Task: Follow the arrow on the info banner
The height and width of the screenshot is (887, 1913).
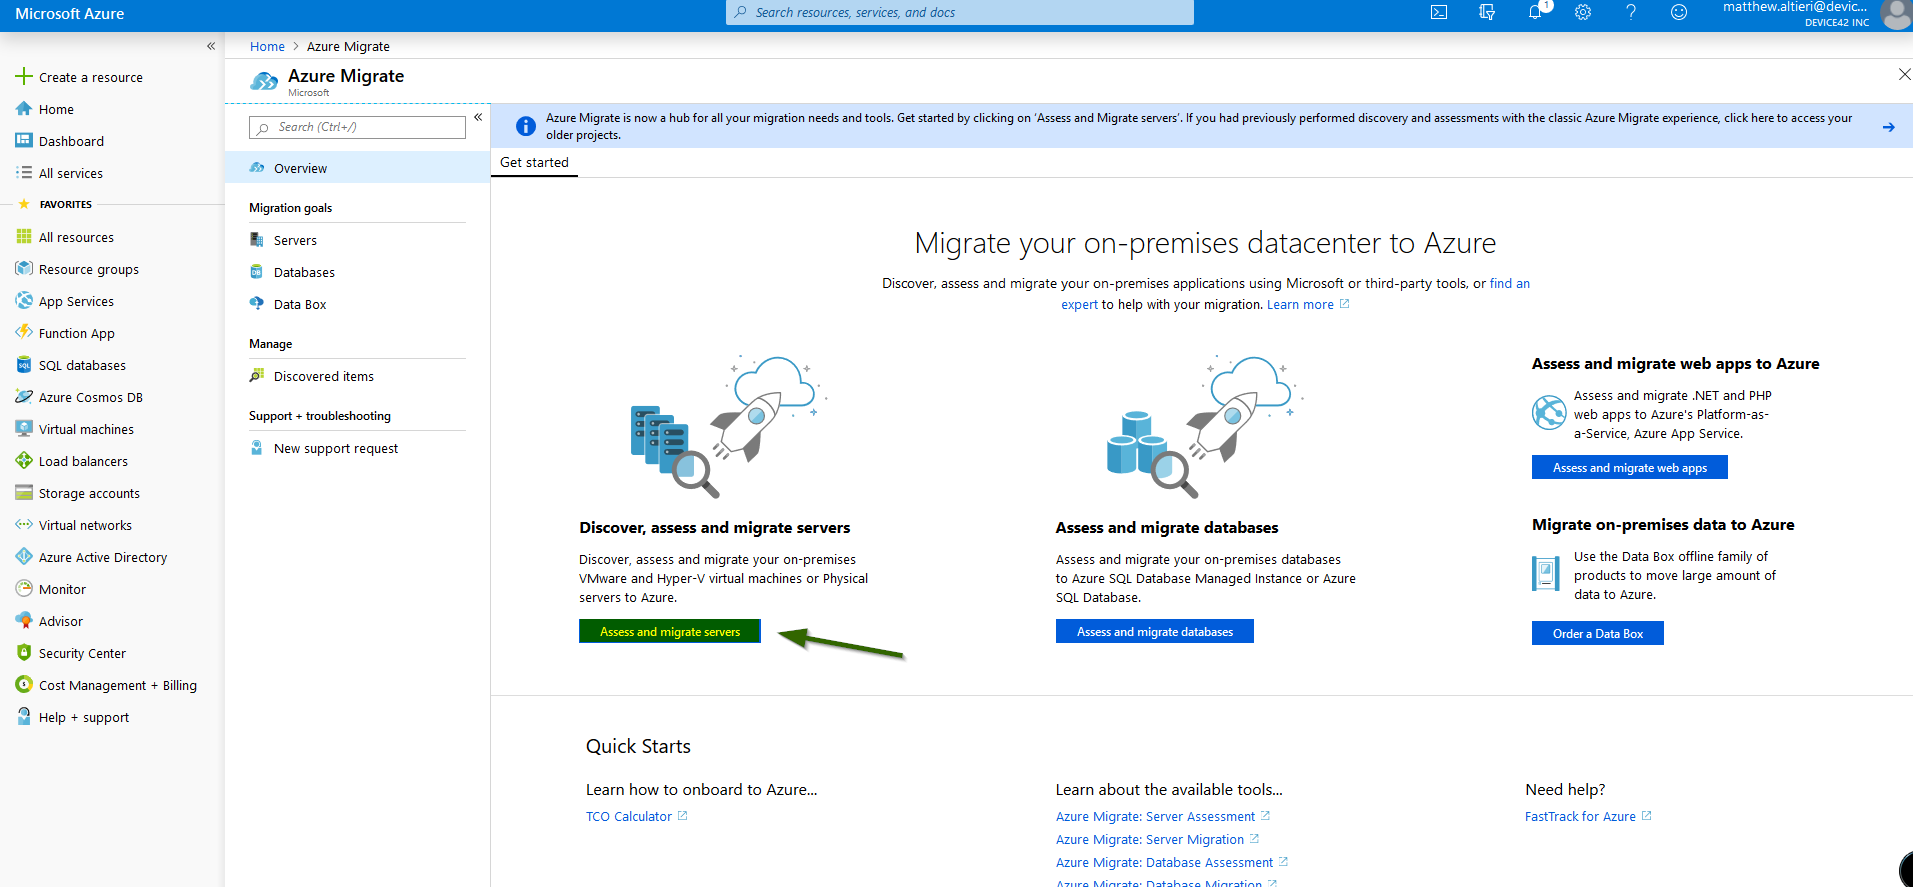Action: [x=1888, y=127]
